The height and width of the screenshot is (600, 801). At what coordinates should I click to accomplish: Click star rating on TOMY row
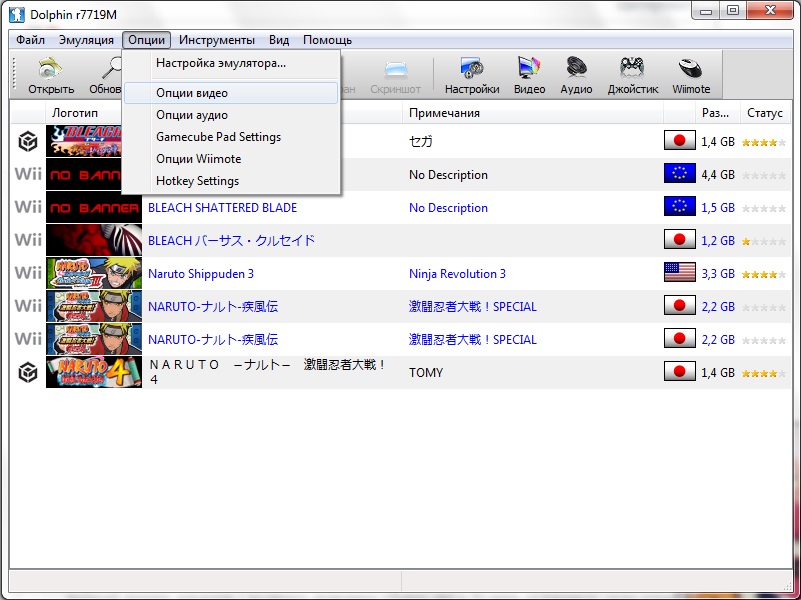click(764, 373)
